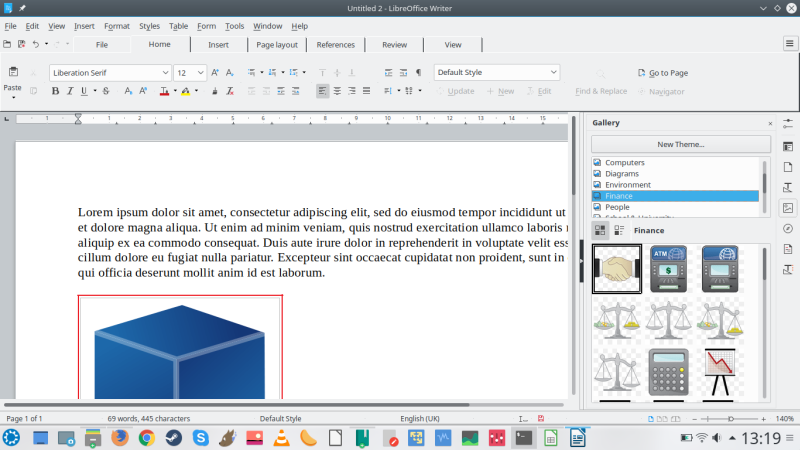Viewport: 800px width, 450px height.
Task: Adjust the zoom slider in status bar
Action: point(731,419)
